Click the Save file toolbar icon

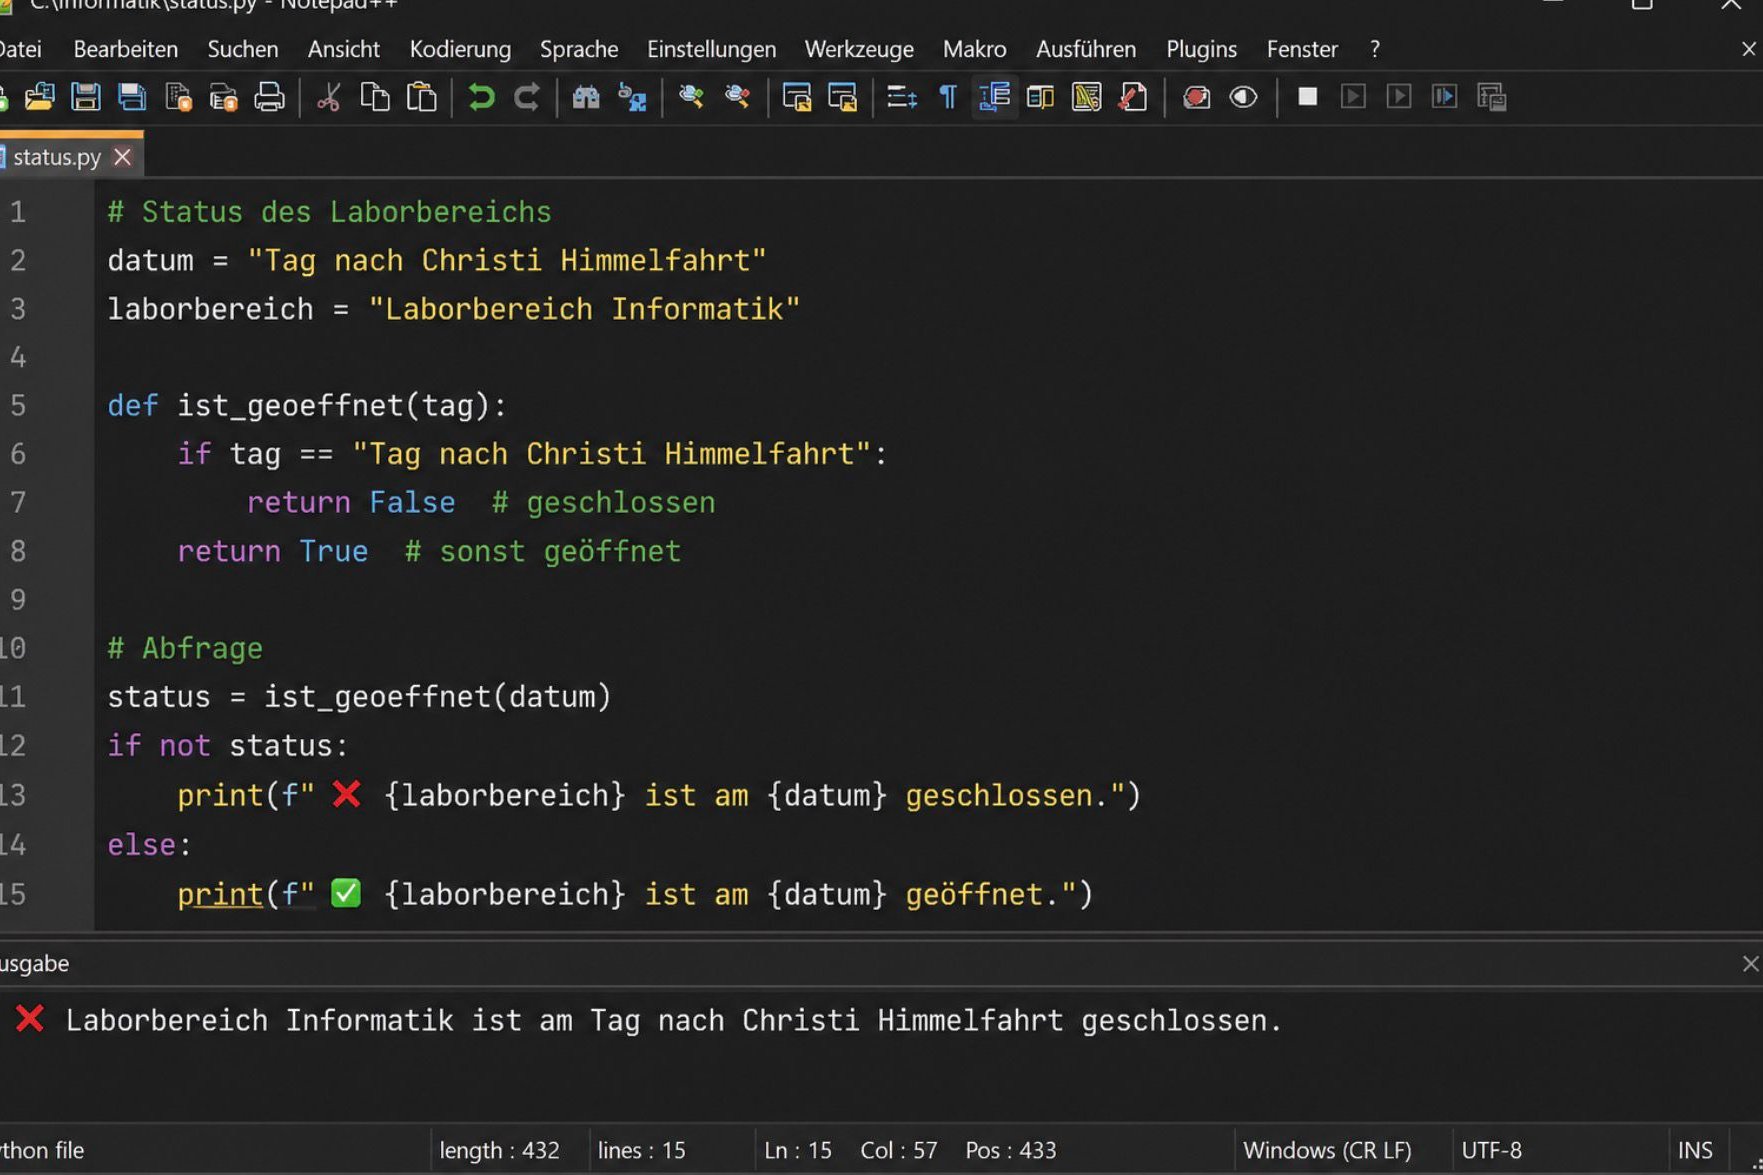click(86, 97)
